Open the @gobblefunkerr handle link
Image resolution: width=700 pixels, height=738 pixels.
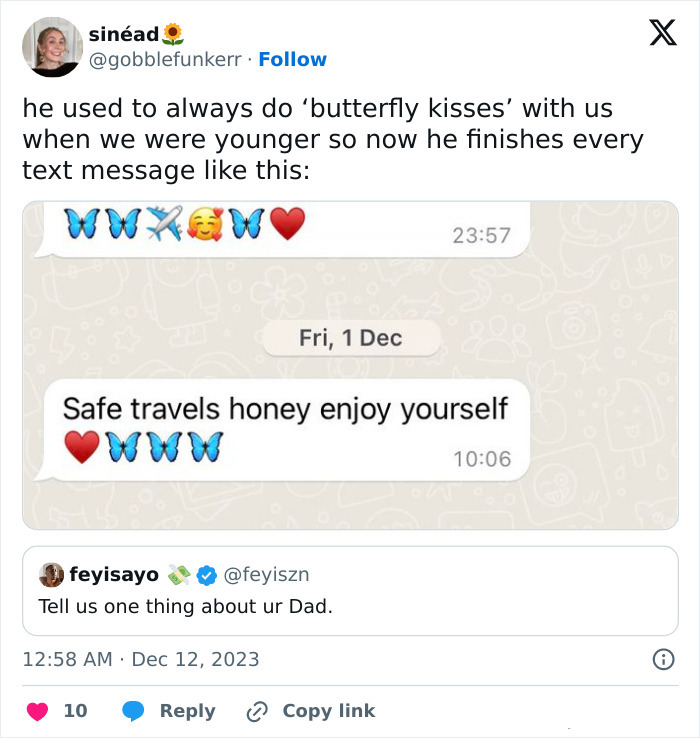coord(166,60)
